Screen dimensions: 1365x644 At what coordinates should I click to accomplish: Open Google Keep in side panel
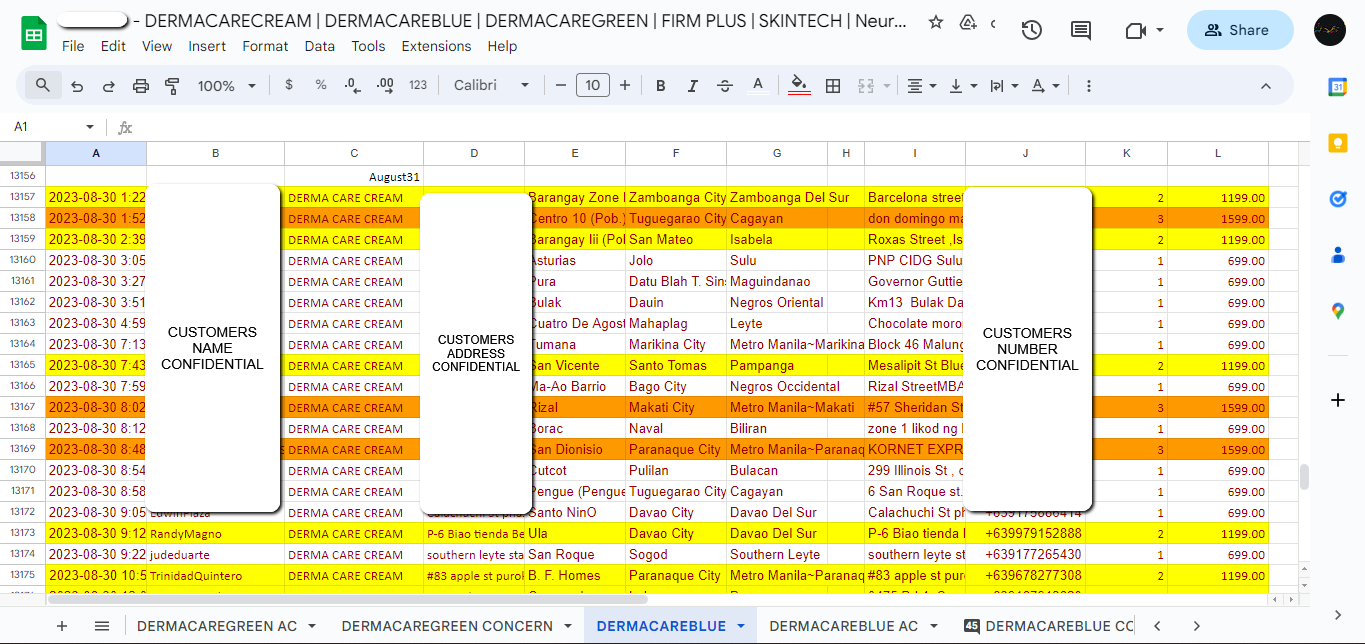[x=1338, y=143]
